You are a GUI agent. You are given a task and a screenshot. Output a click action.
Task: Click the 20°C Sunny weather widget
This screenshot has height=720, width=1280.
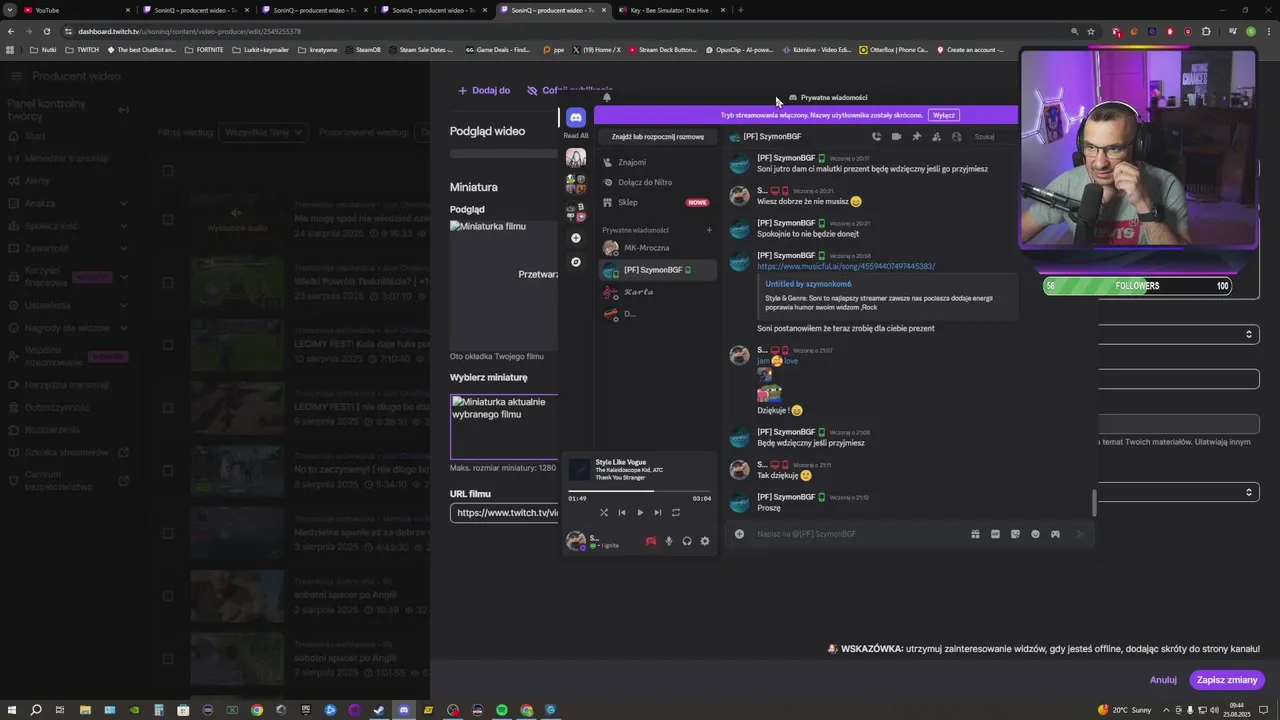pos(1124,710)
